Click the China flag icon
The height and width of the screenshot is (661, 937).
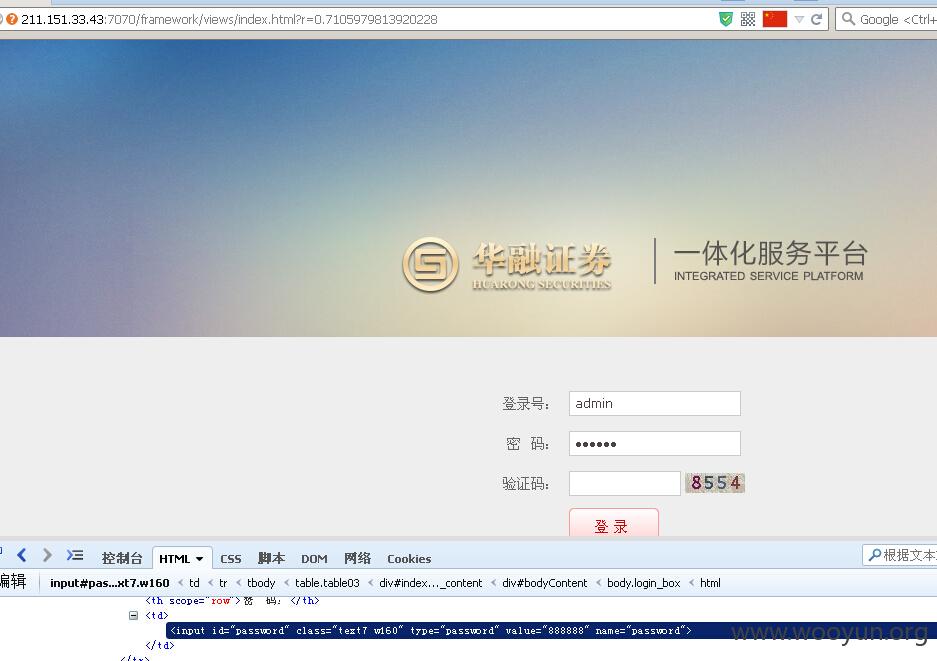[775, 19]
